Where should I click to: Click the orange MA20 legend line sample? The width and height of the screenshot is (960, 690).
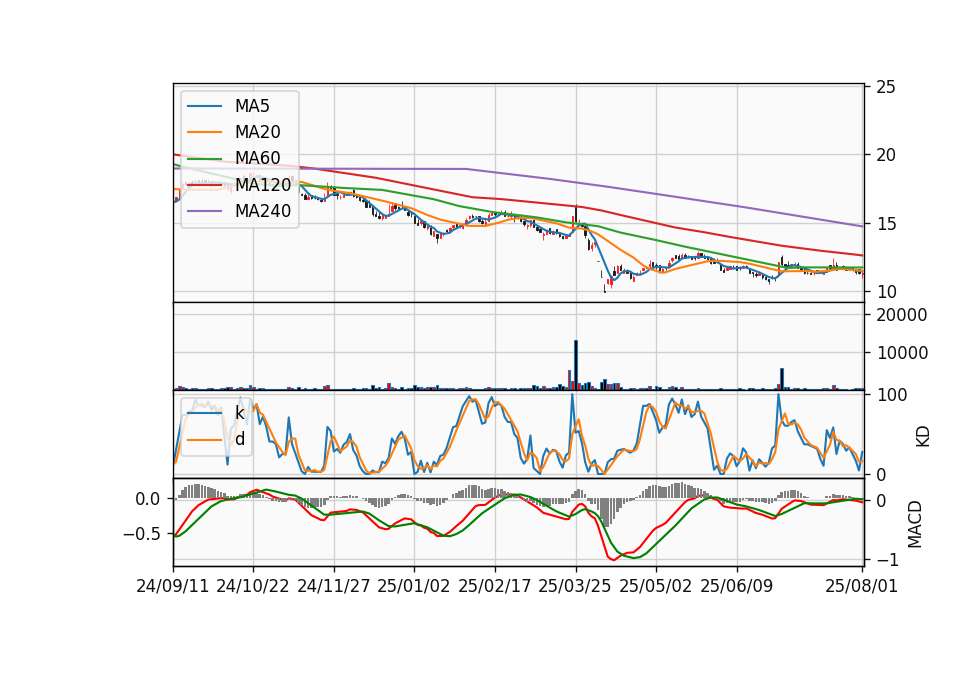[x=204, y=132]
